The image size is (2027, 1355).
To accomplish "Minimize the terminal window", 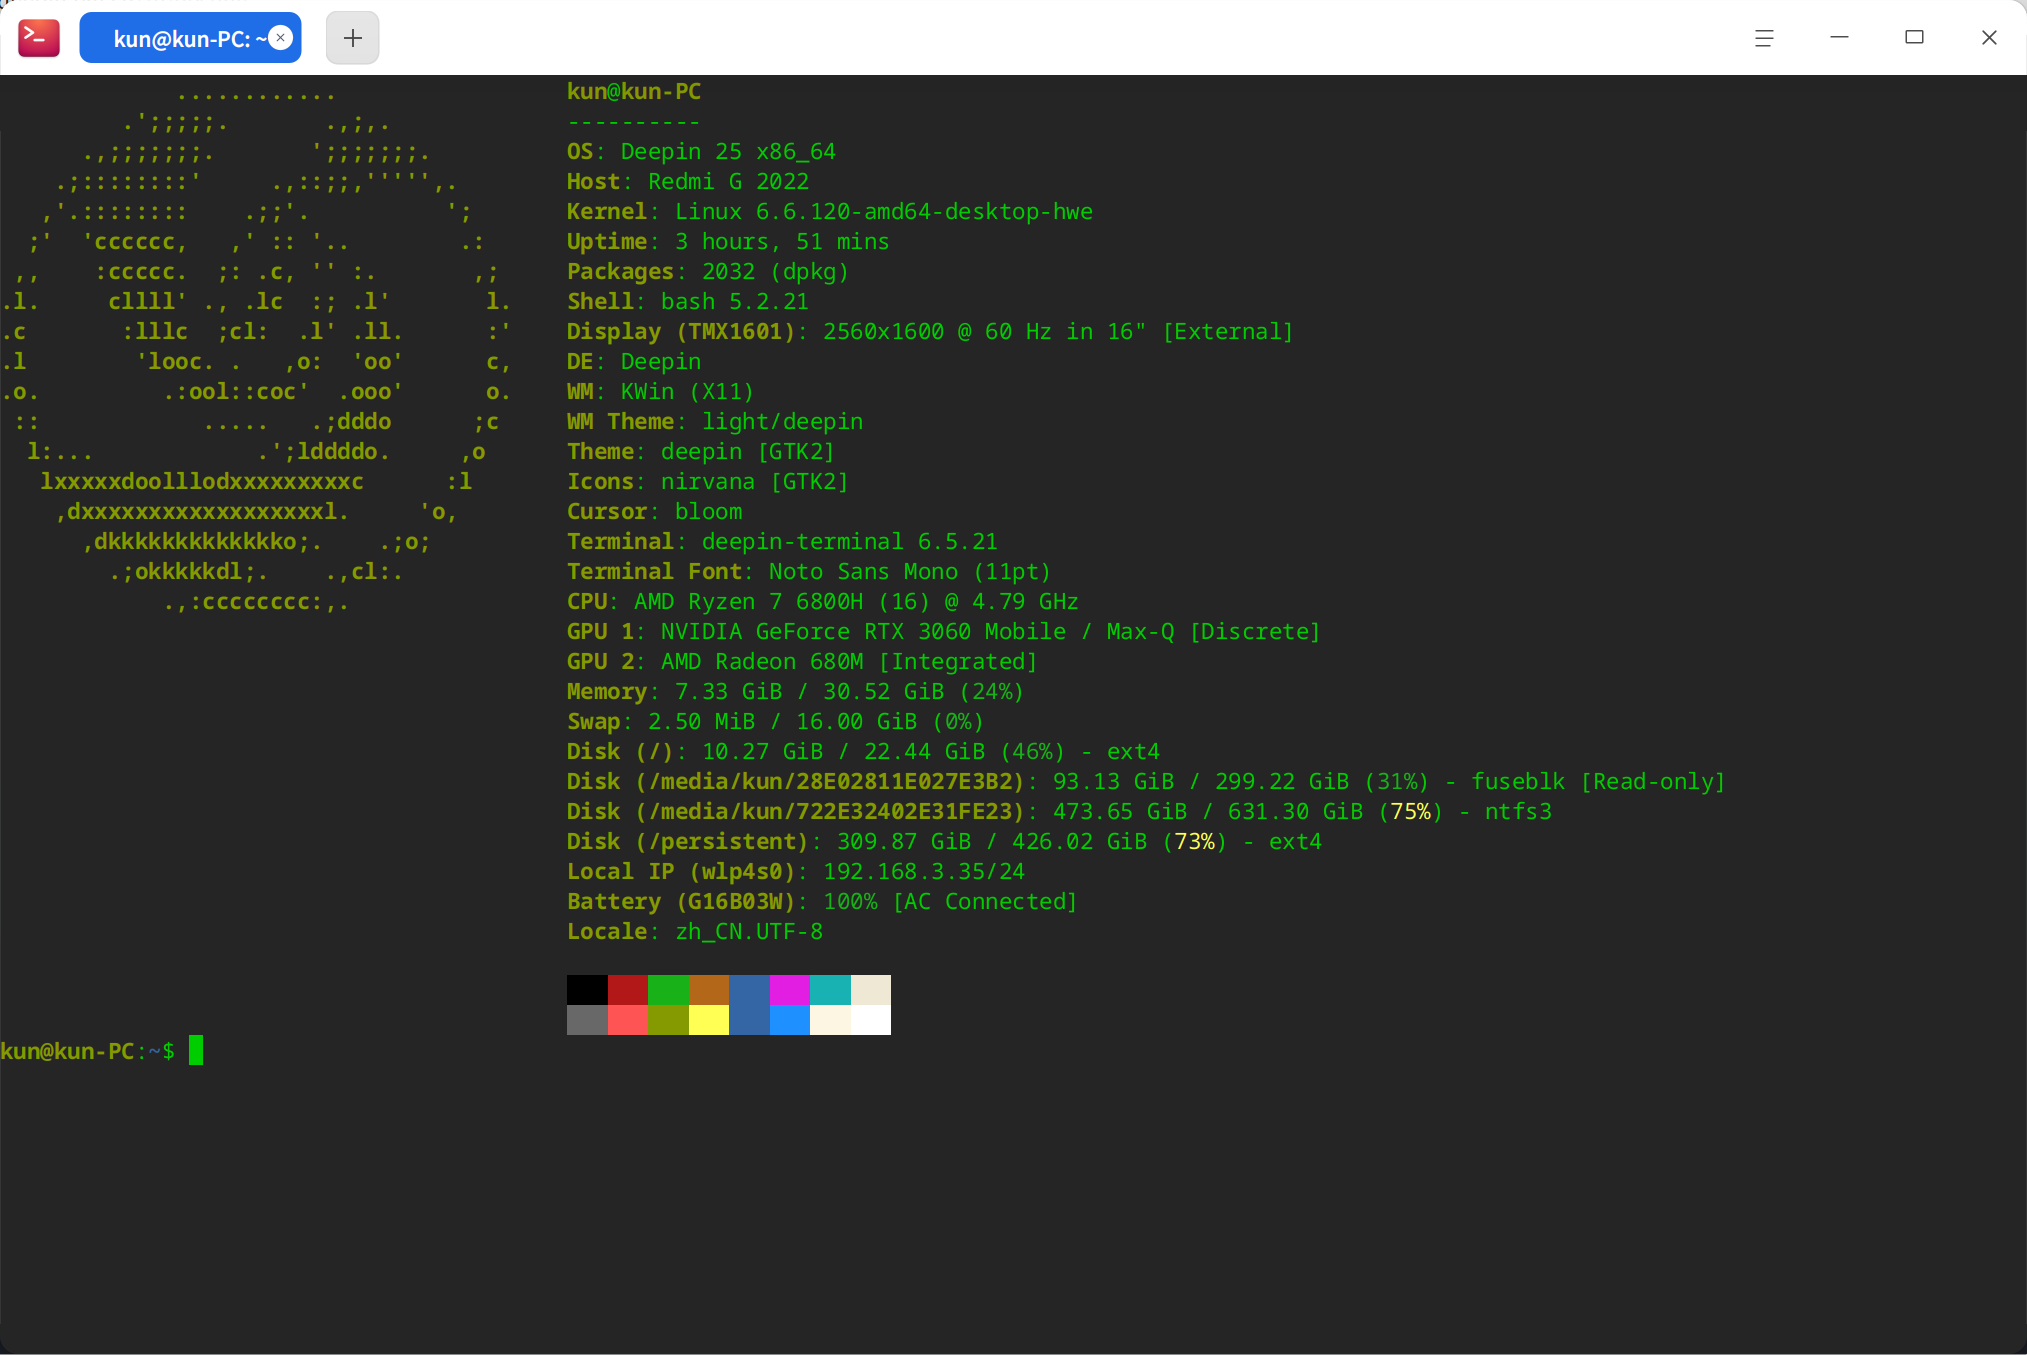I will 1839,38.
